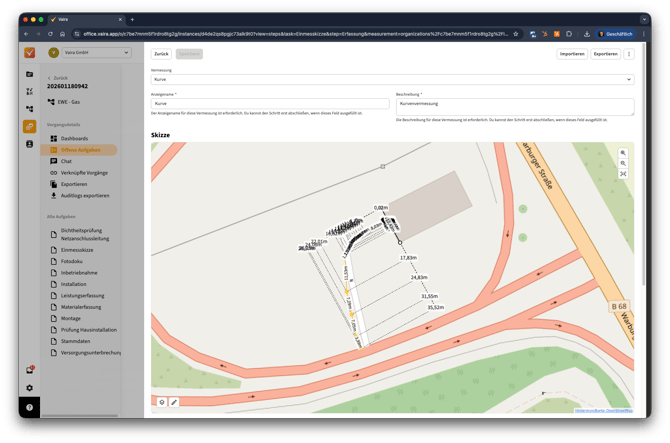Expand the Vermessung Kurve dropdown
Viewport: 670px width, 443px height.
(391, 79)
